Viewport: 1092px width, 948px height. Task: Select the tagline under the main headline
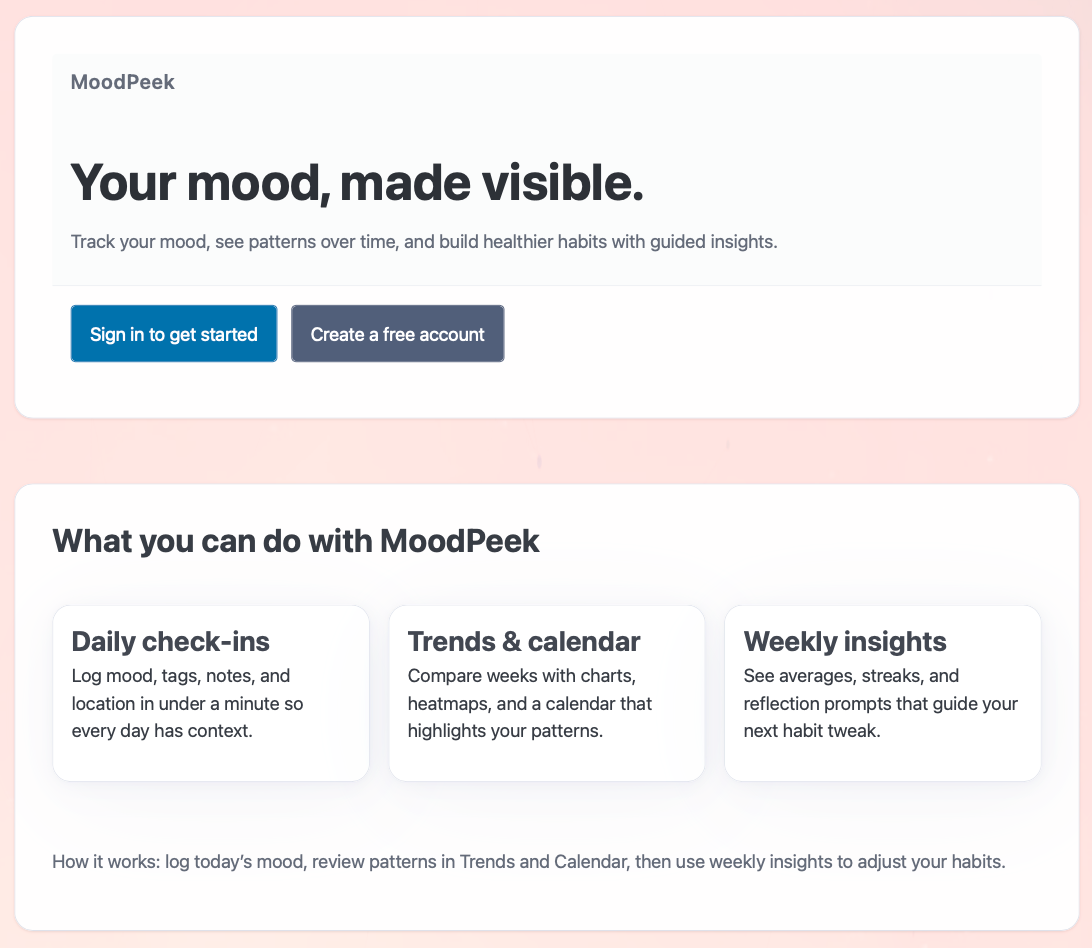(426, 242)
